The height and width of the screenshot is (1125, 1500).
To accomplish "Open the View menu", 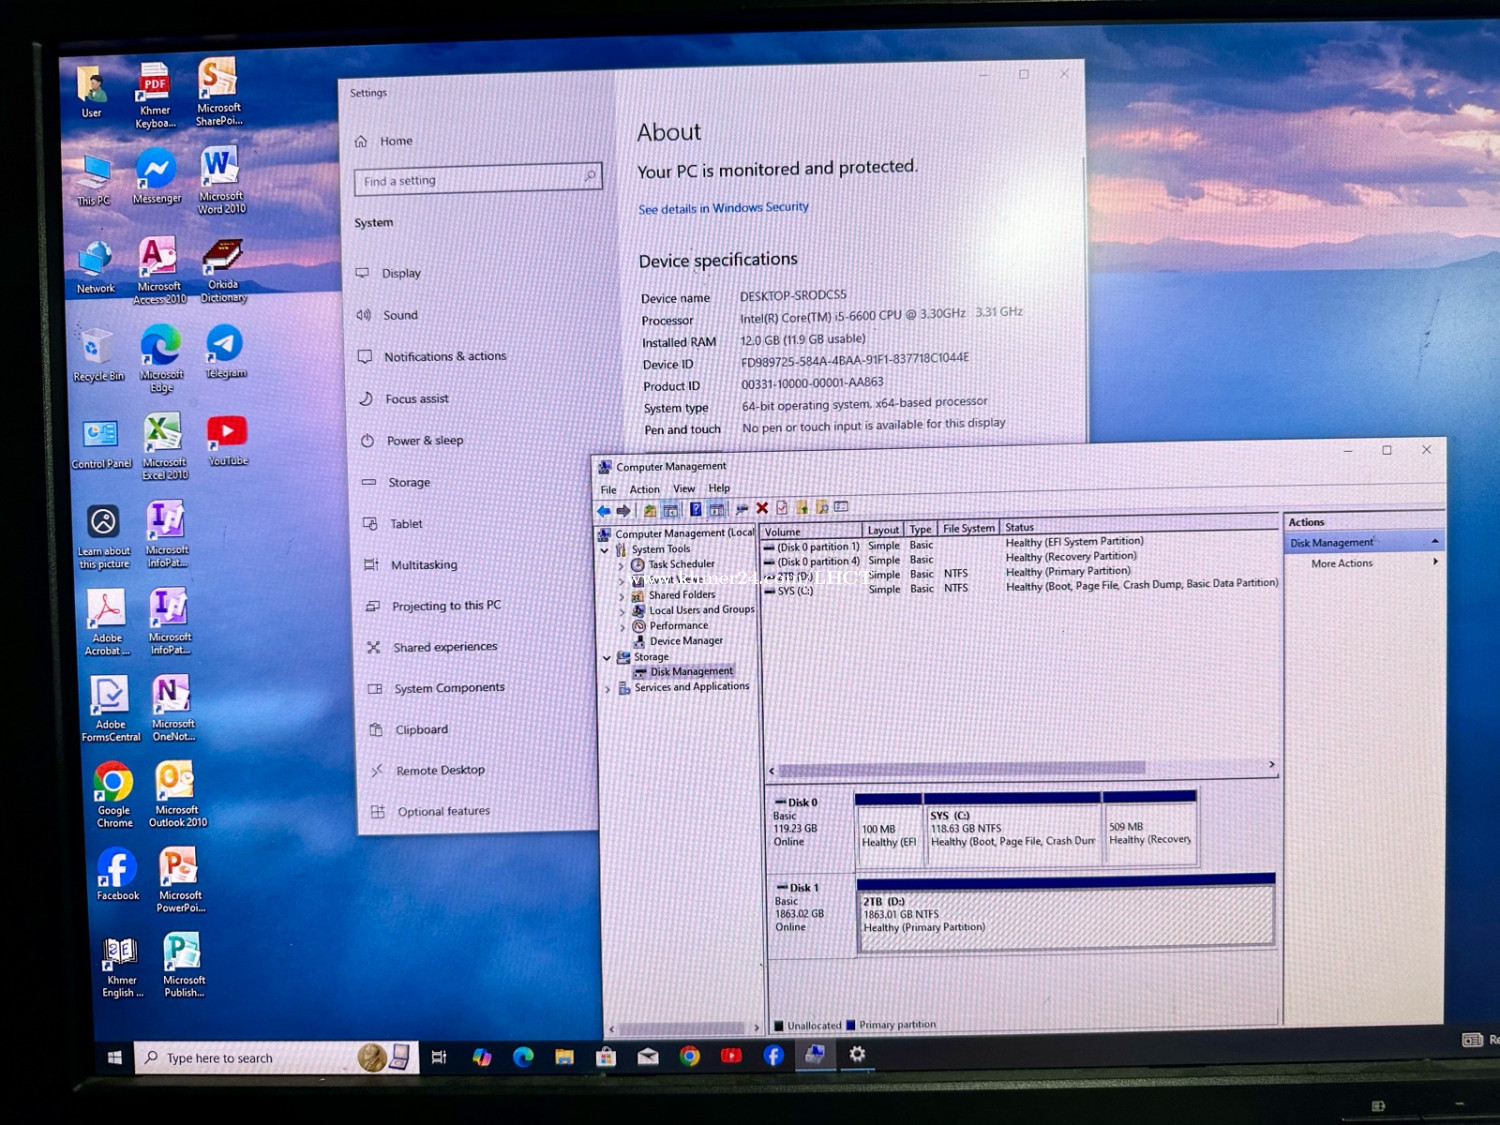I will coord(684,489).
